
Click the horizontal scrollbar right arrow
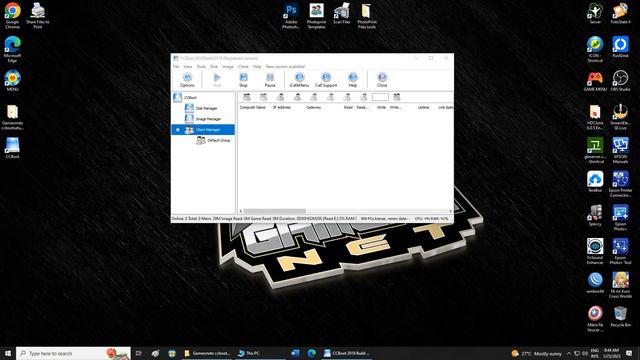[450, 211]
